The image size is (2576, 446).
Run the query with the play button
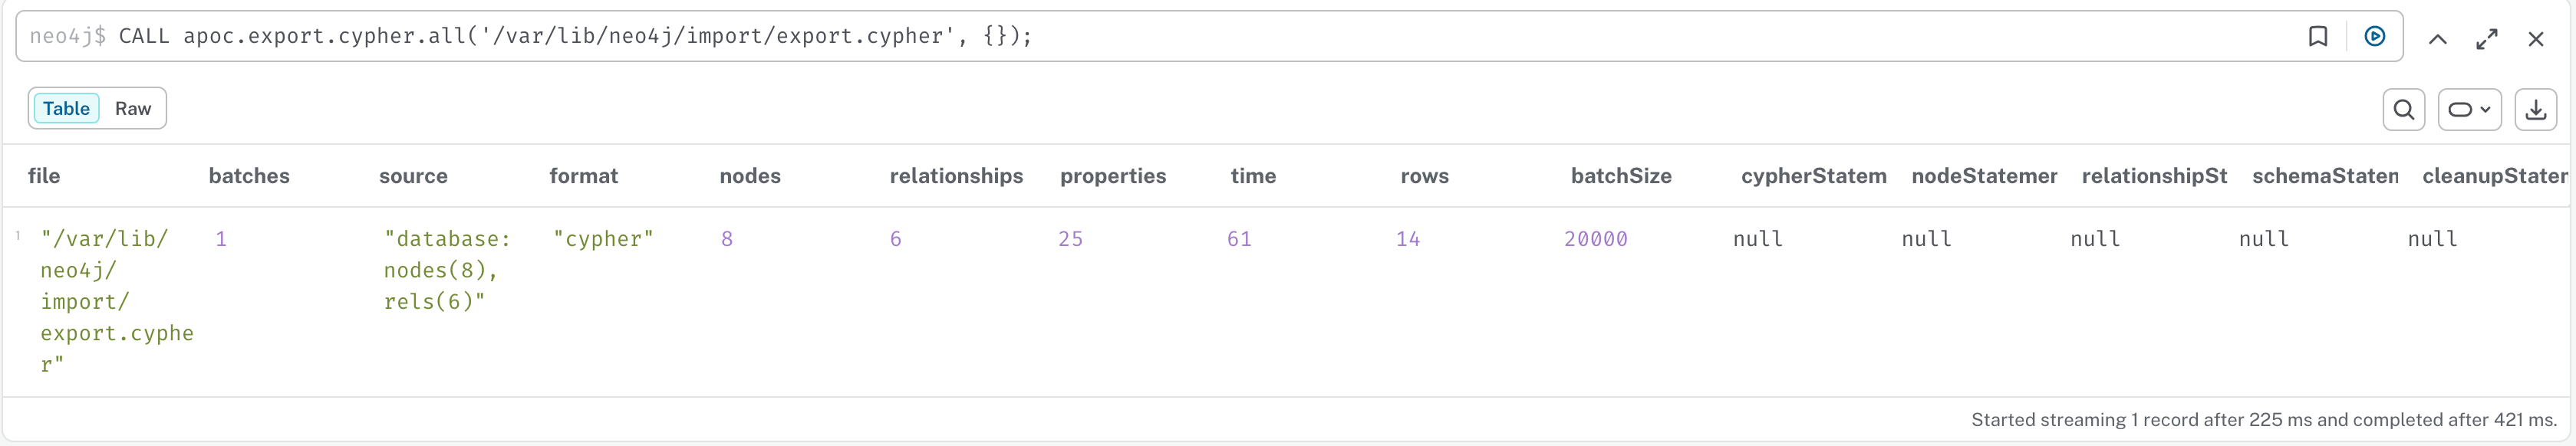pos(2375,37)
